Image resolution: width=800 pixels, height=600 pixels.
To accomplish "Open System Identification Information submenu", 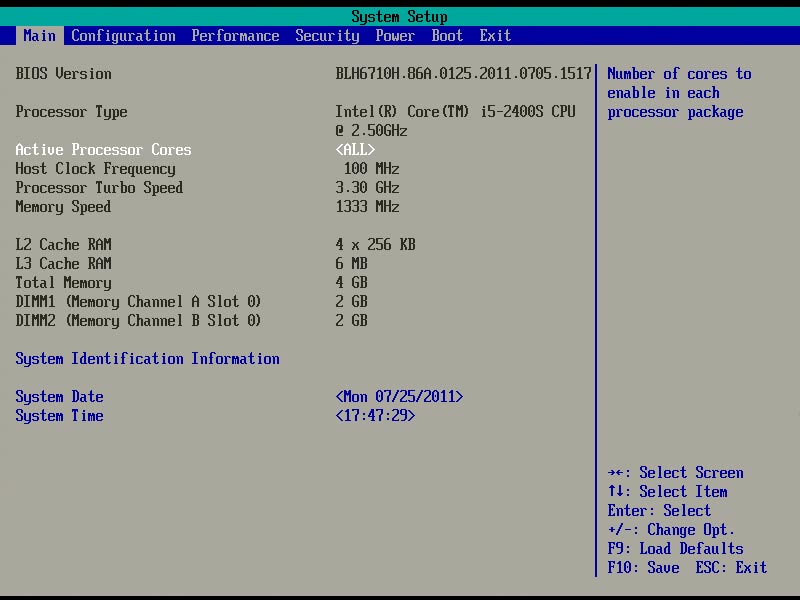I will click(x=147, y=359).
